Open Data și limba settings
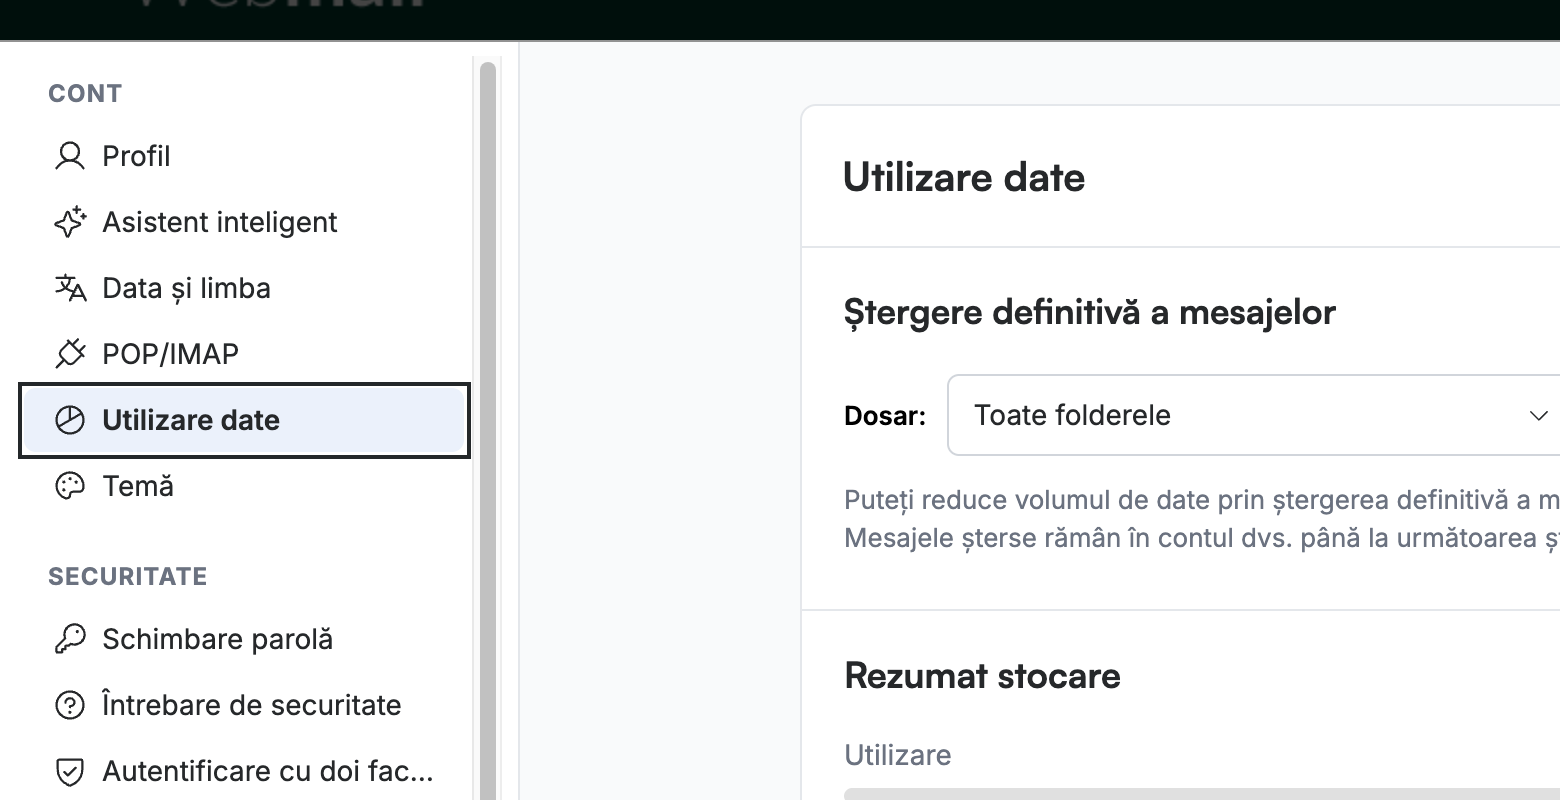This screenshot has height=800, width=1560. [x=244, y=288]
